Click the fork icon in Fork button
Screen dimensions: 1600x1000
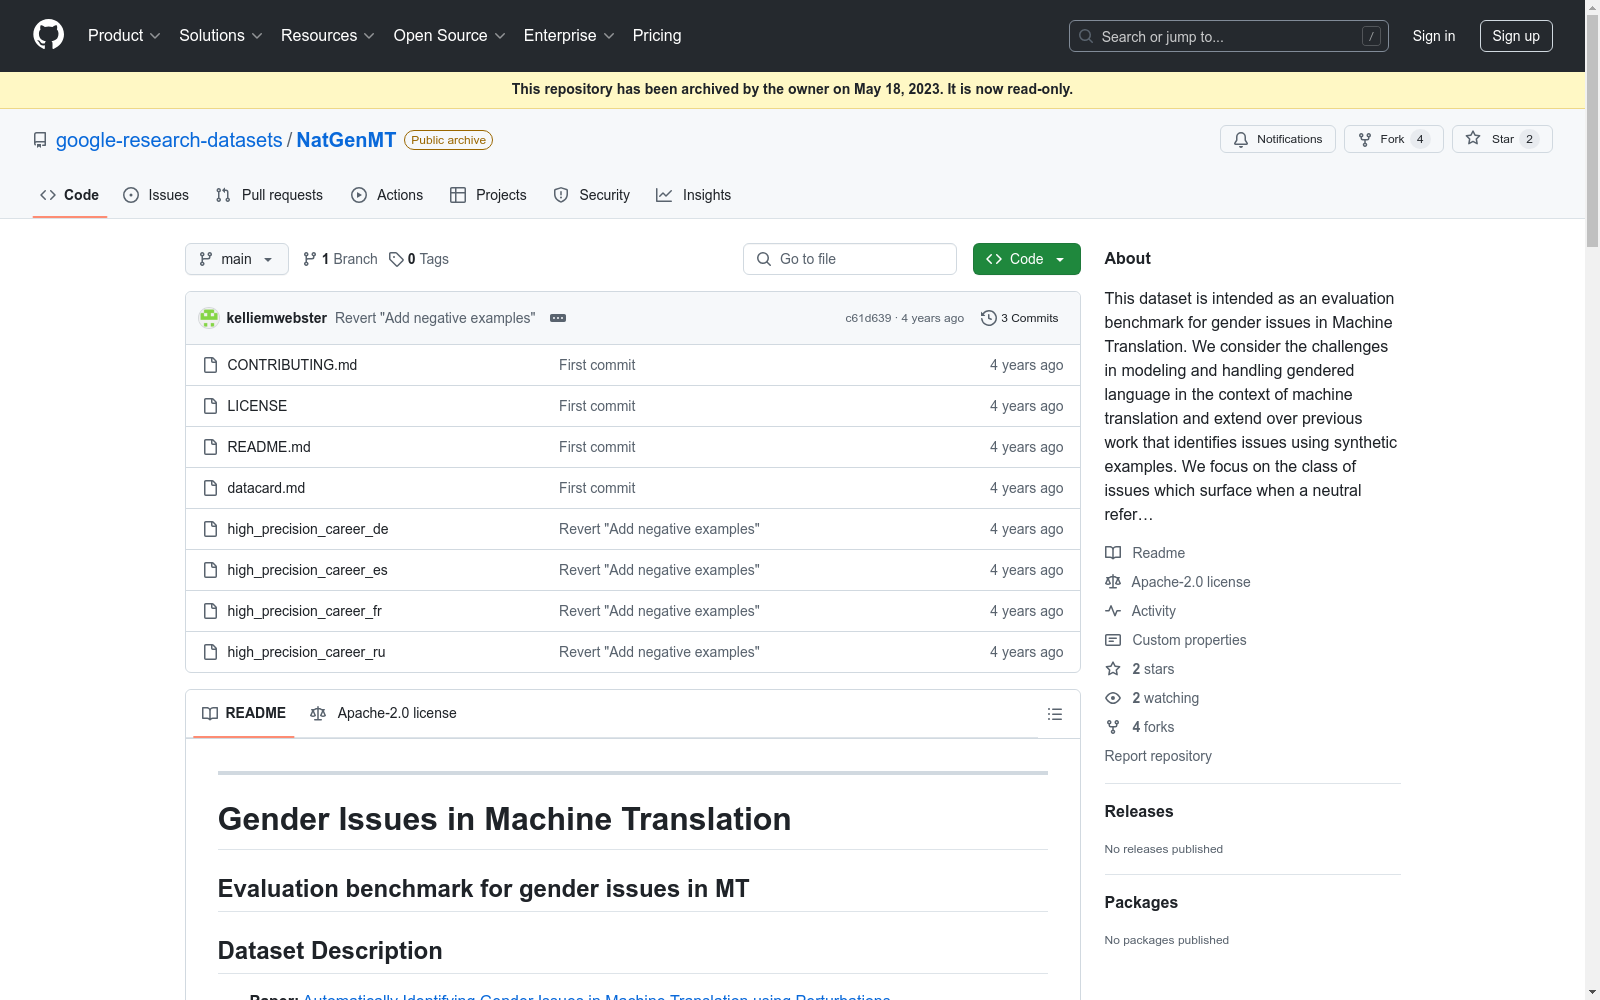tap(1365, 139)
